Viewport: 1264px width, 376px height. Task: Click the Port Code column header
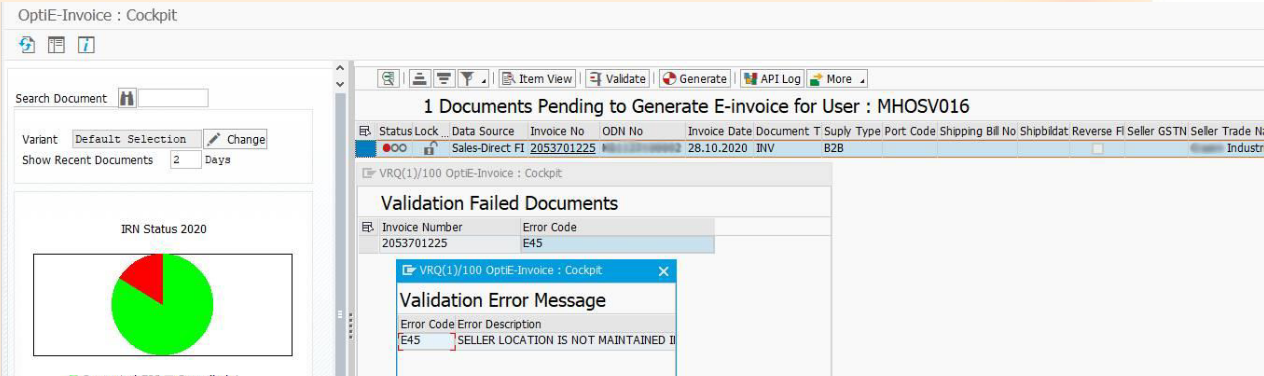tap(909, 132)
